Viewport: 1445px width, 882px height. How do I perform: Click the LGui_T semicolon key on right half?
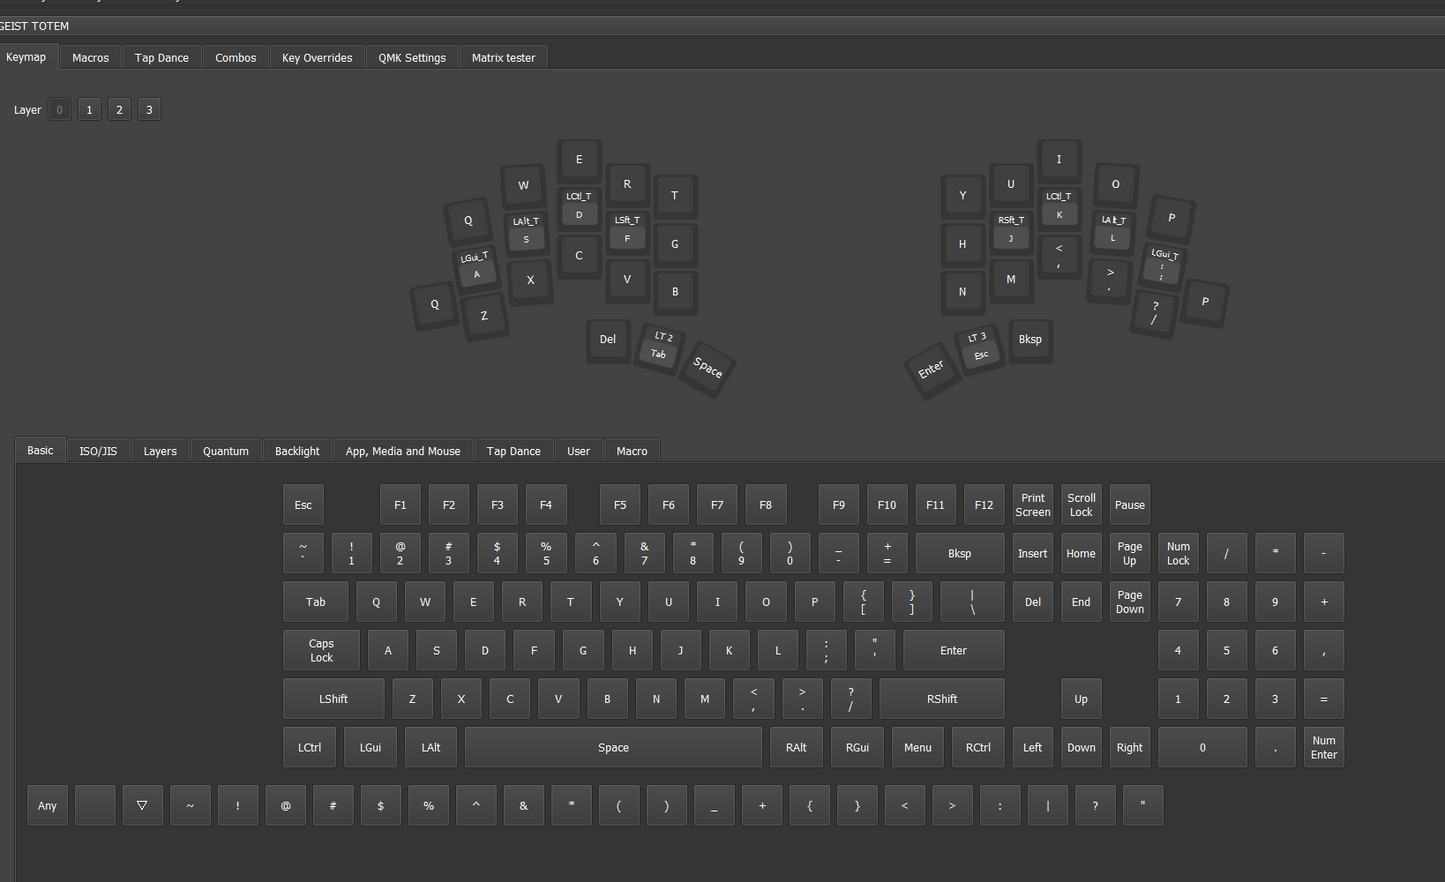point(1162,263)
